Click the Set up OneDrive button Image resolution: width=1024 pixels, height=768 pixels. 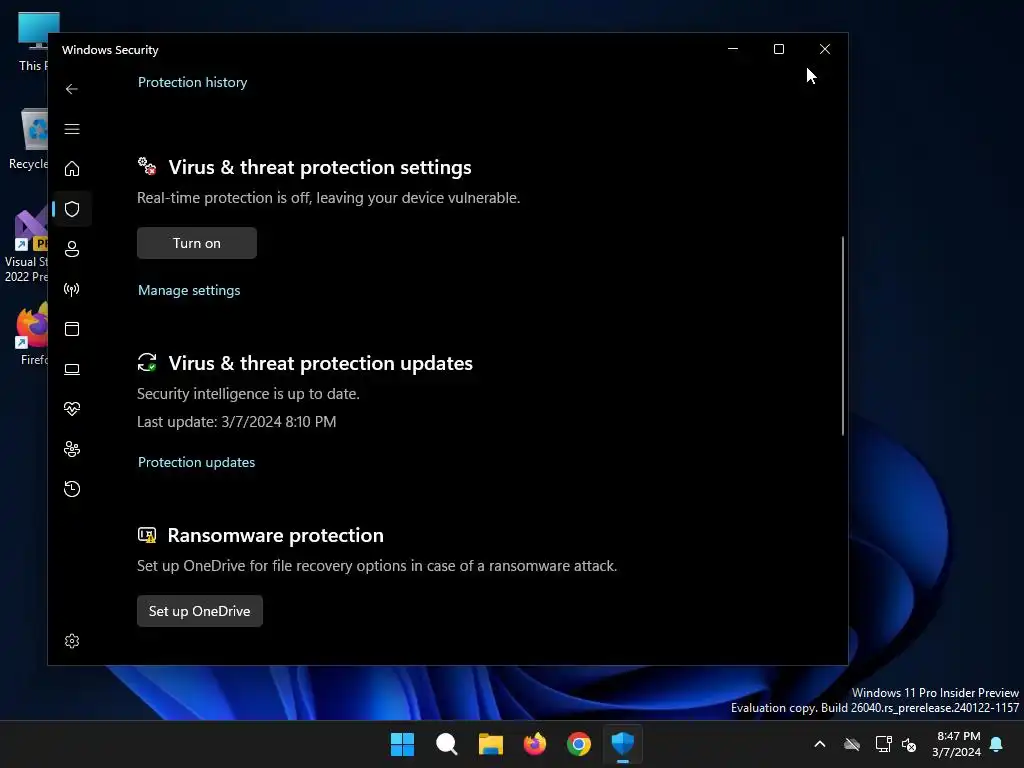pyautogui.click(x=200, y=611)
